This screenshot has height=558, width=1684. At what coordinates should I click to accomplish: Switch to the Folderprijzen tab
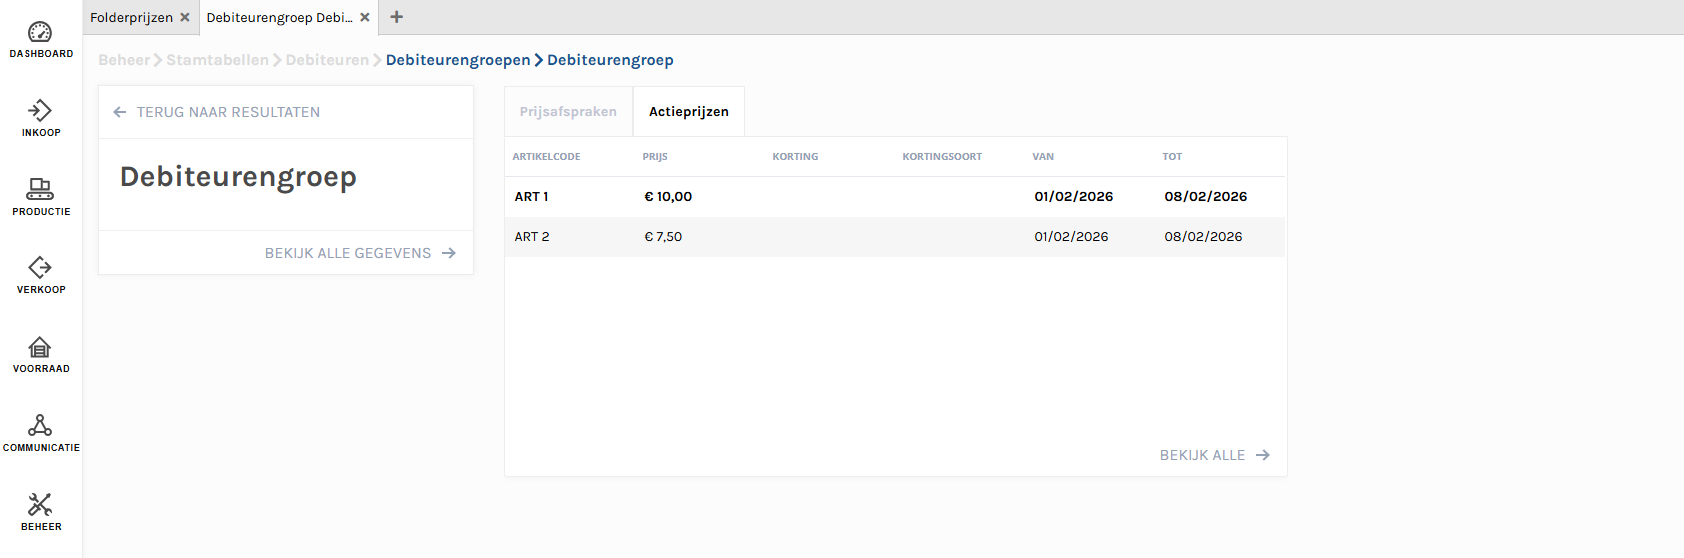[x=131, y=17]
